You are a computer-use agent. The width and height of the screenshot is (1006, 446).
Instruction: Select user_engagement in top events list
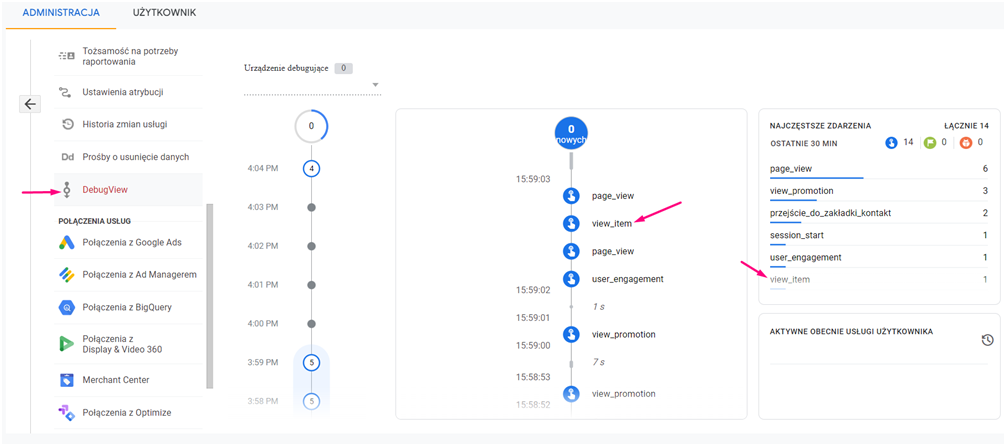878,257
